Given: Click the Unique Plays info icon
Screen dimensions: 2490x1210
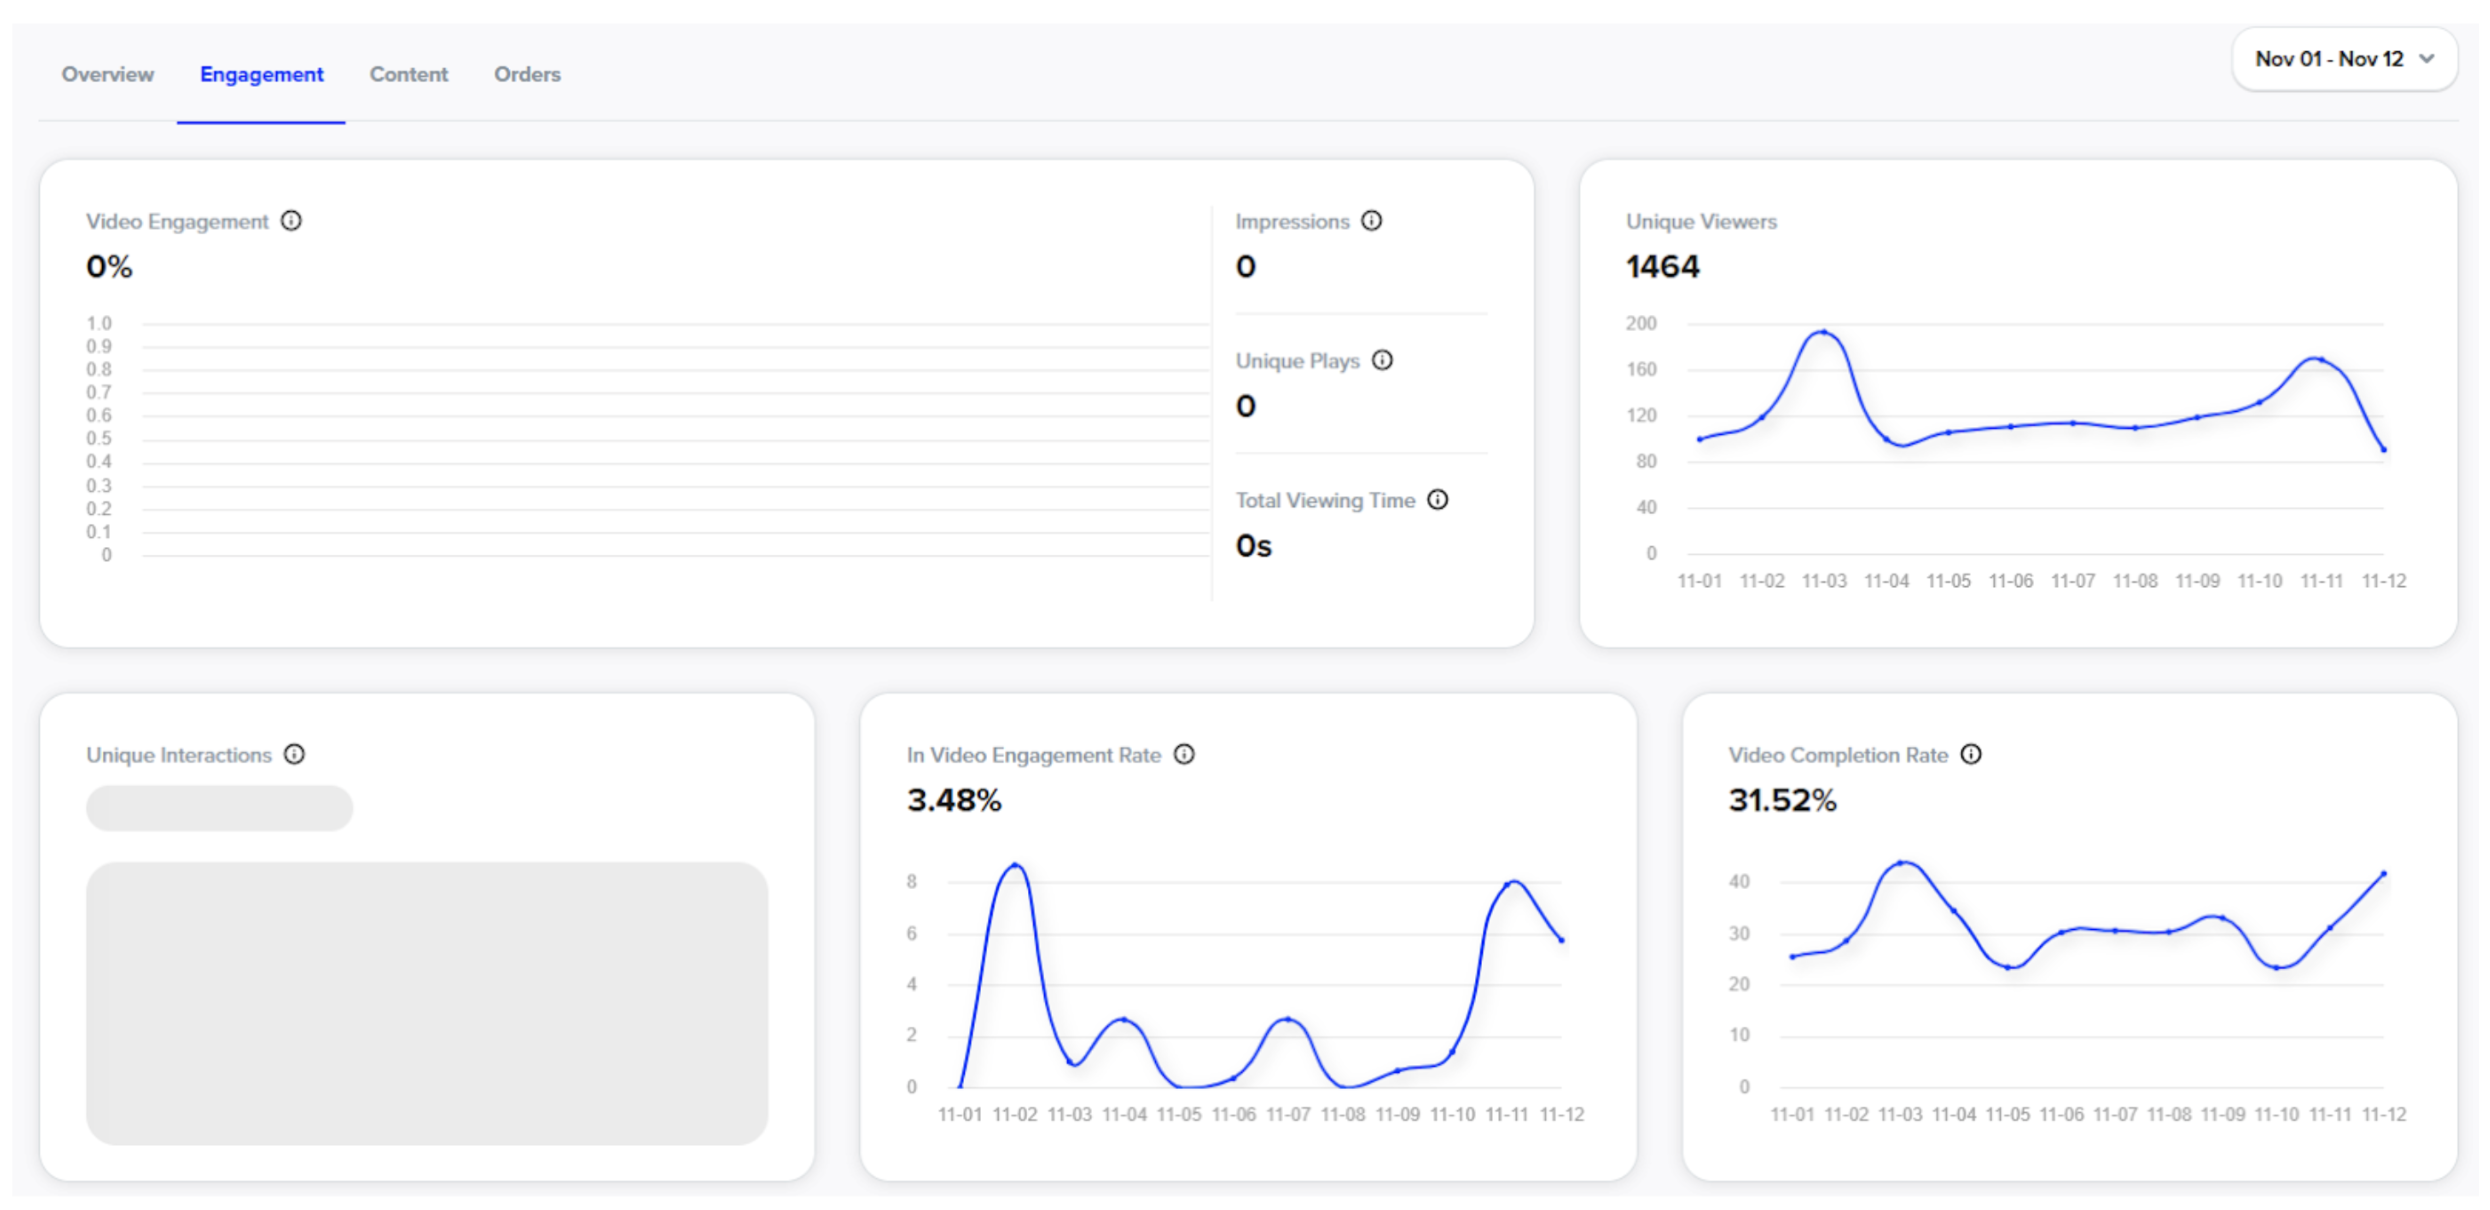Looking at the screenshot, I should click(1382, 360).
